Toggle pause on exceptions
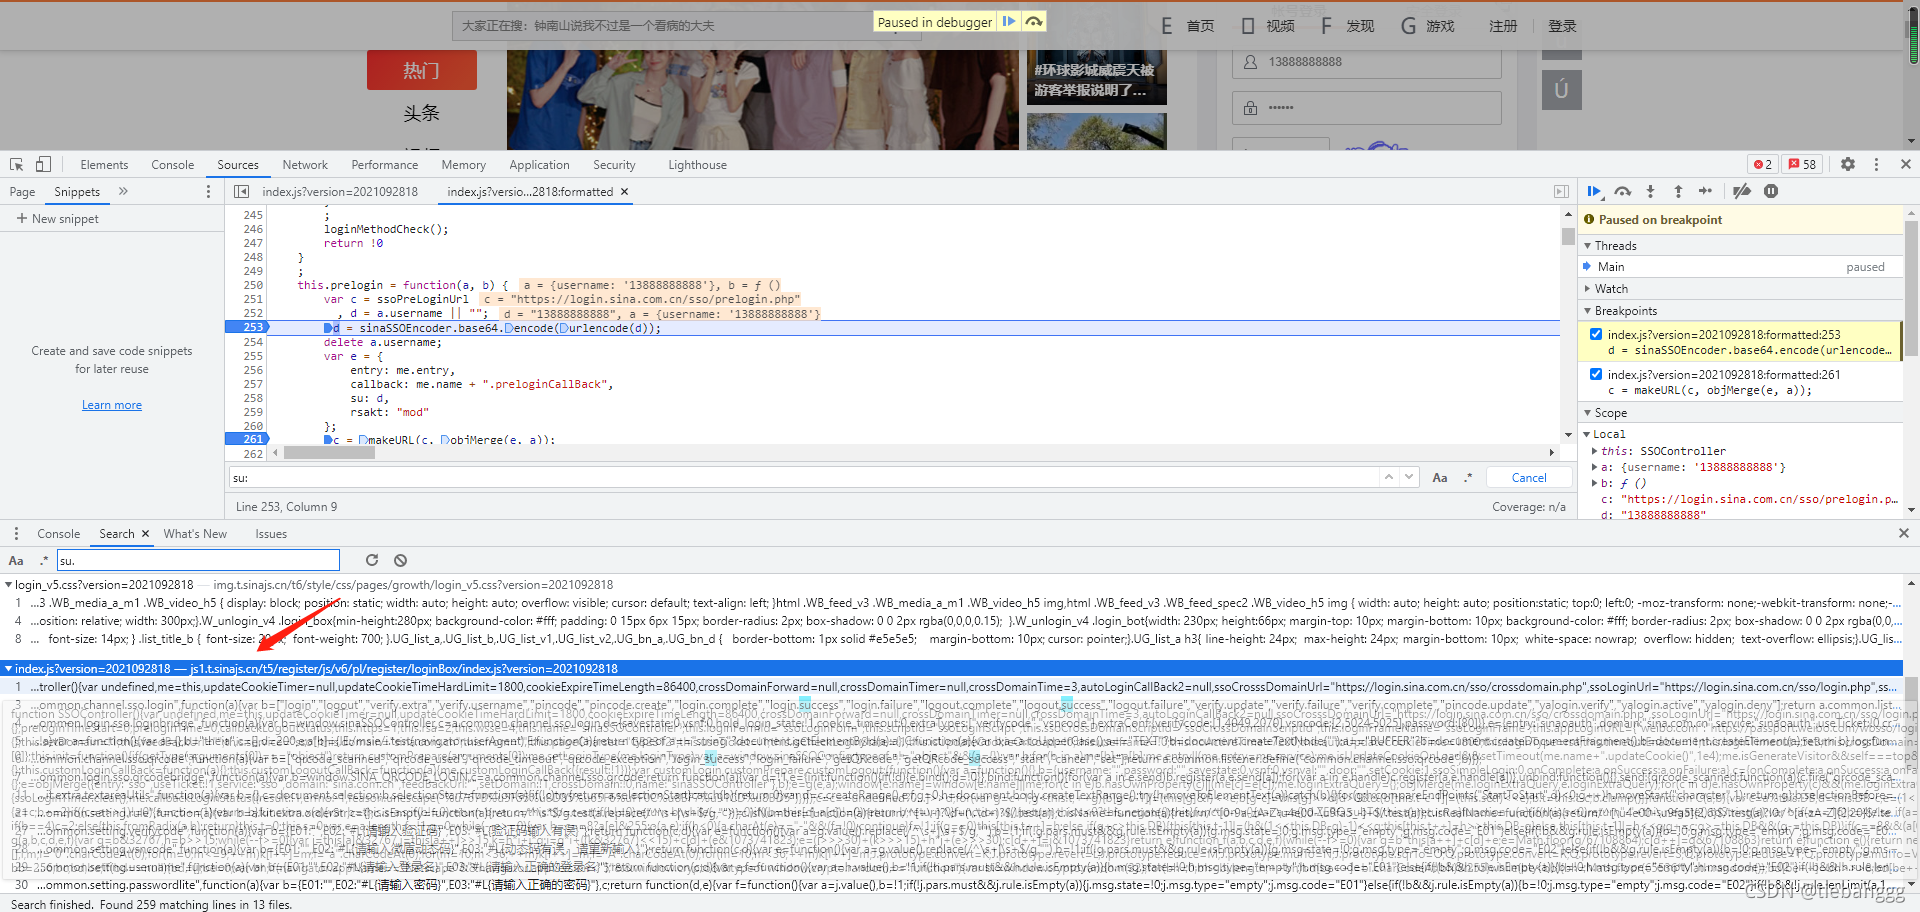The width and height of the screenshot is (1920, 912). point(1771,191)
